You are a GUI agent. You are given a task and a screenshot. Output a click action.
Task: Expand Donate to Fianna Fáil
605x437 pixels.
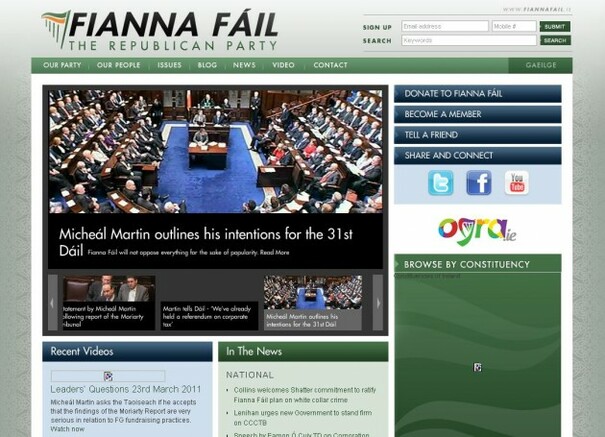coord(478,94)
